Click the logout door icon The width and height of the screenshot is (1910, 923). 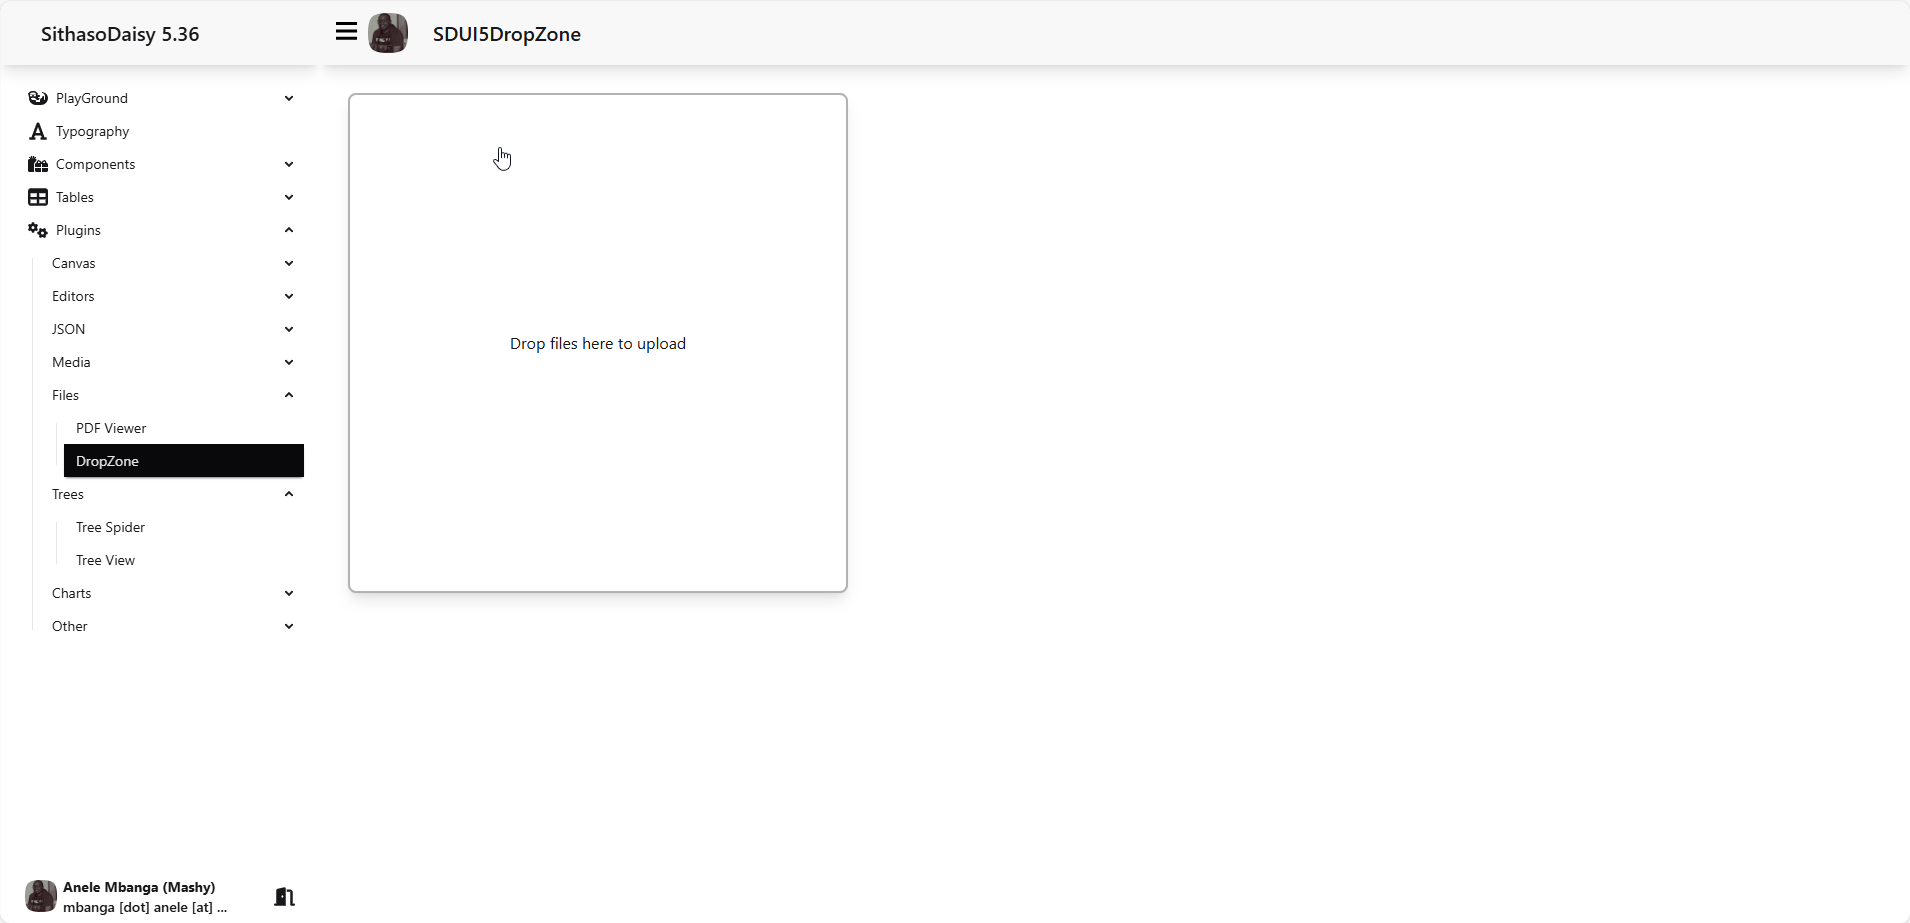(284, 896)
